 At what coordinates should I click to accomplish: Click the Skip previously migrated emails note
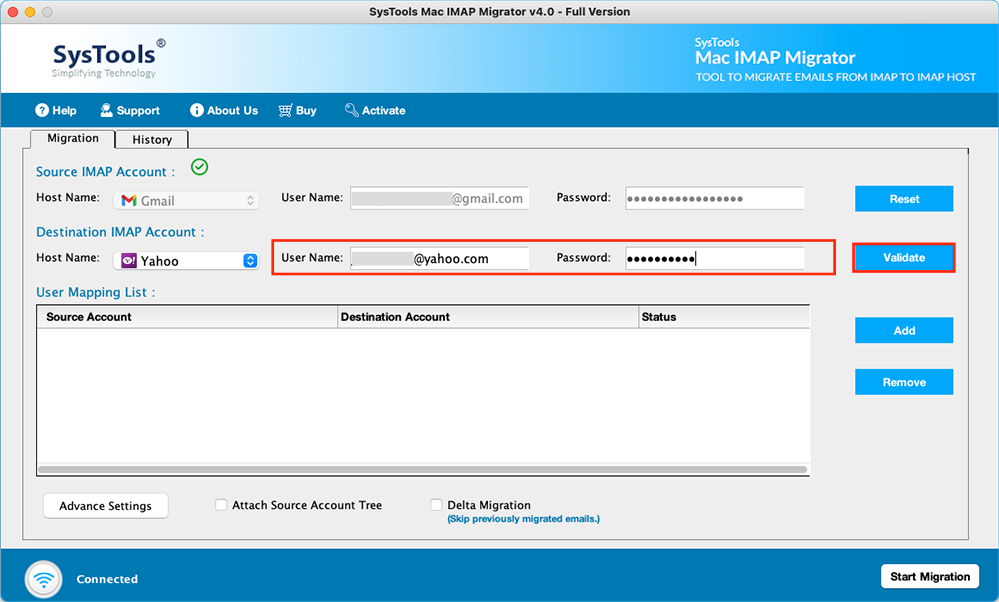coord(524,519)
